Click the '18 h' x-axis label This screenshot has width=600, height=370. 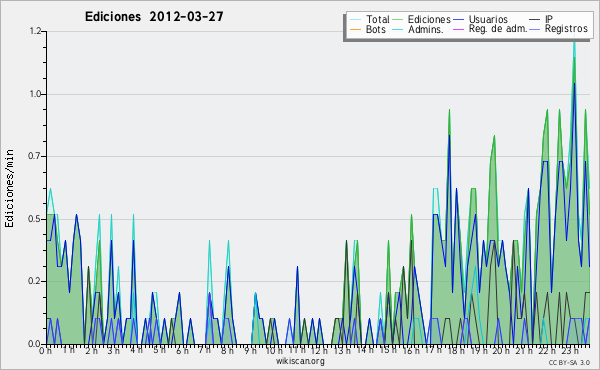tap(456, 351)
